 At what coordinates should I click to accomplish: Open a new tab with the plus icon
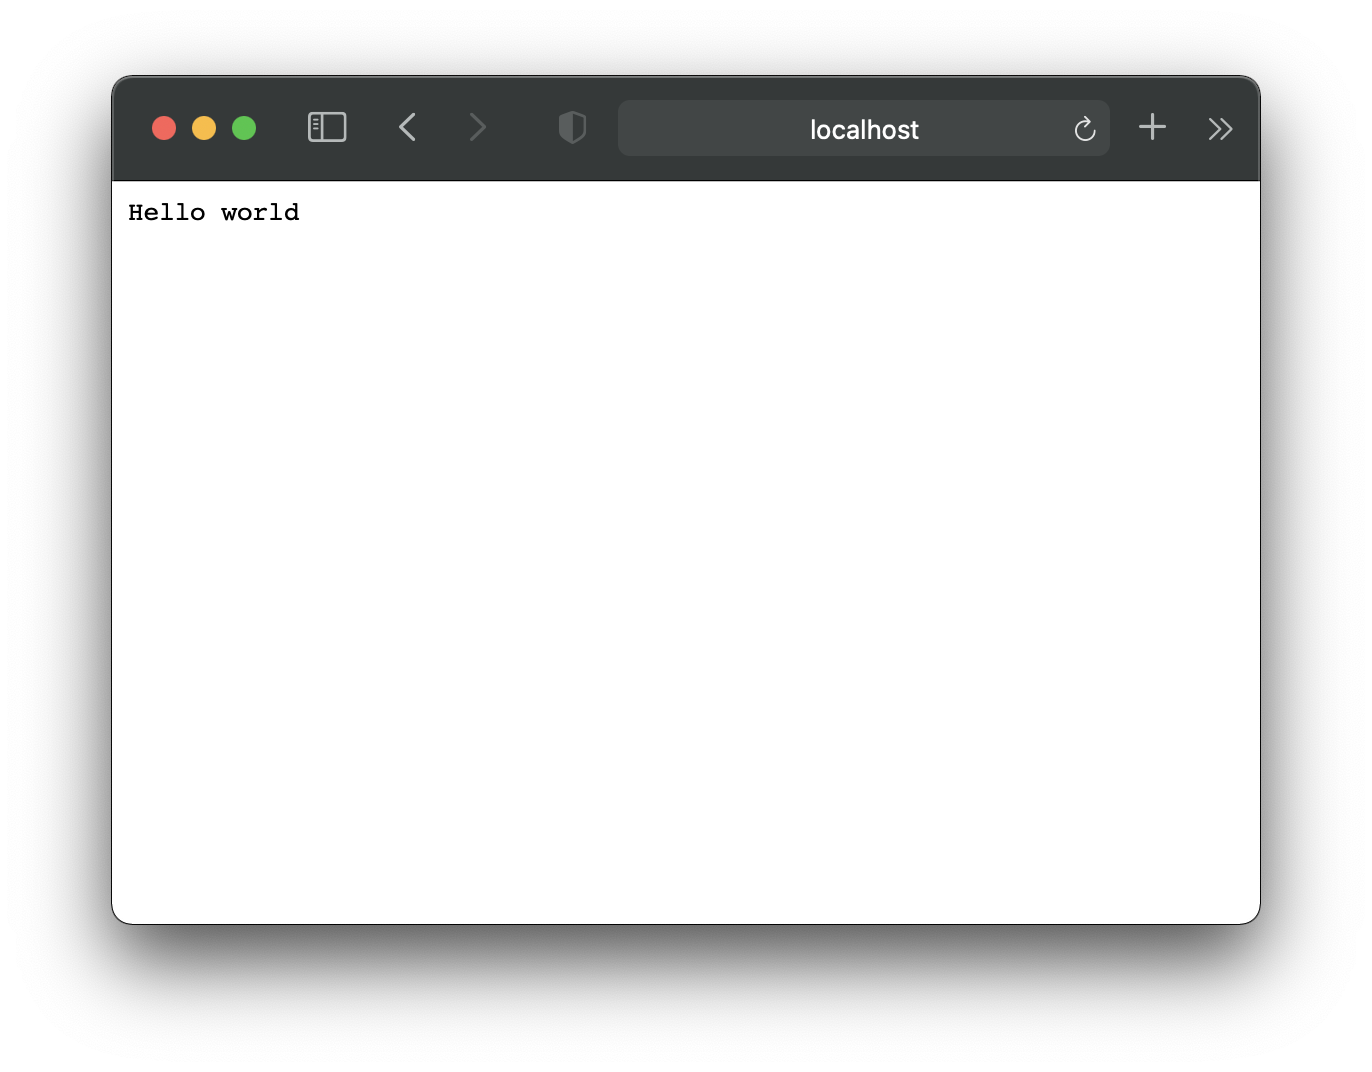[1151, 128]
